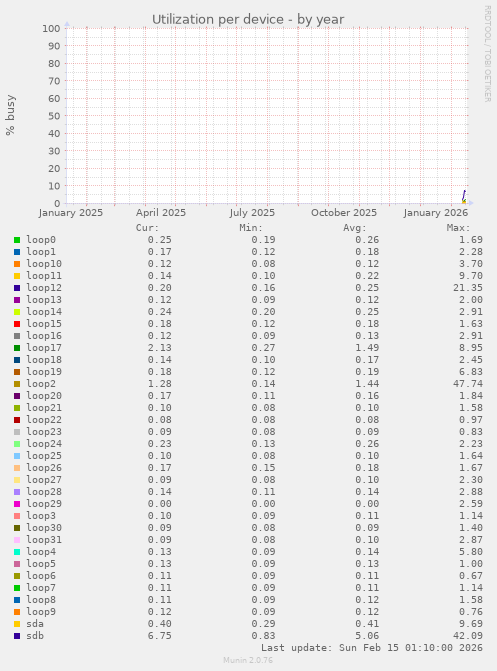497x671 pixels.
Task: Click the loop19 max value 6.83
Action: point(471,372)
